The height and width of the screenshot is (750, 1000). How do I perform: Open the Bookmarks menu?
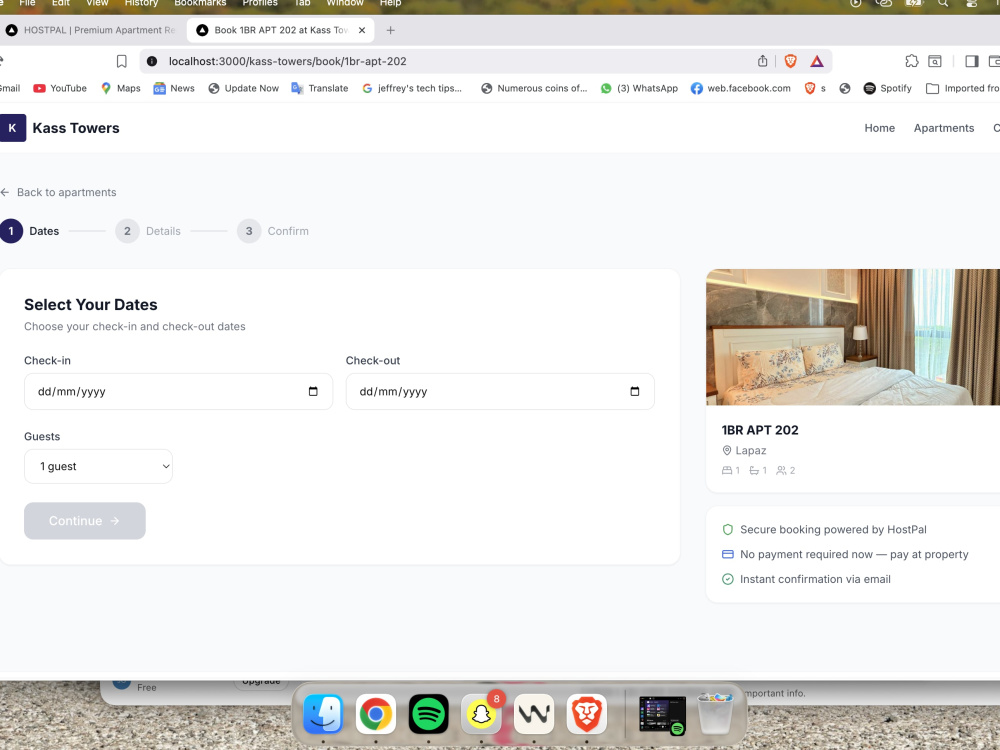(x=200, y=3)
